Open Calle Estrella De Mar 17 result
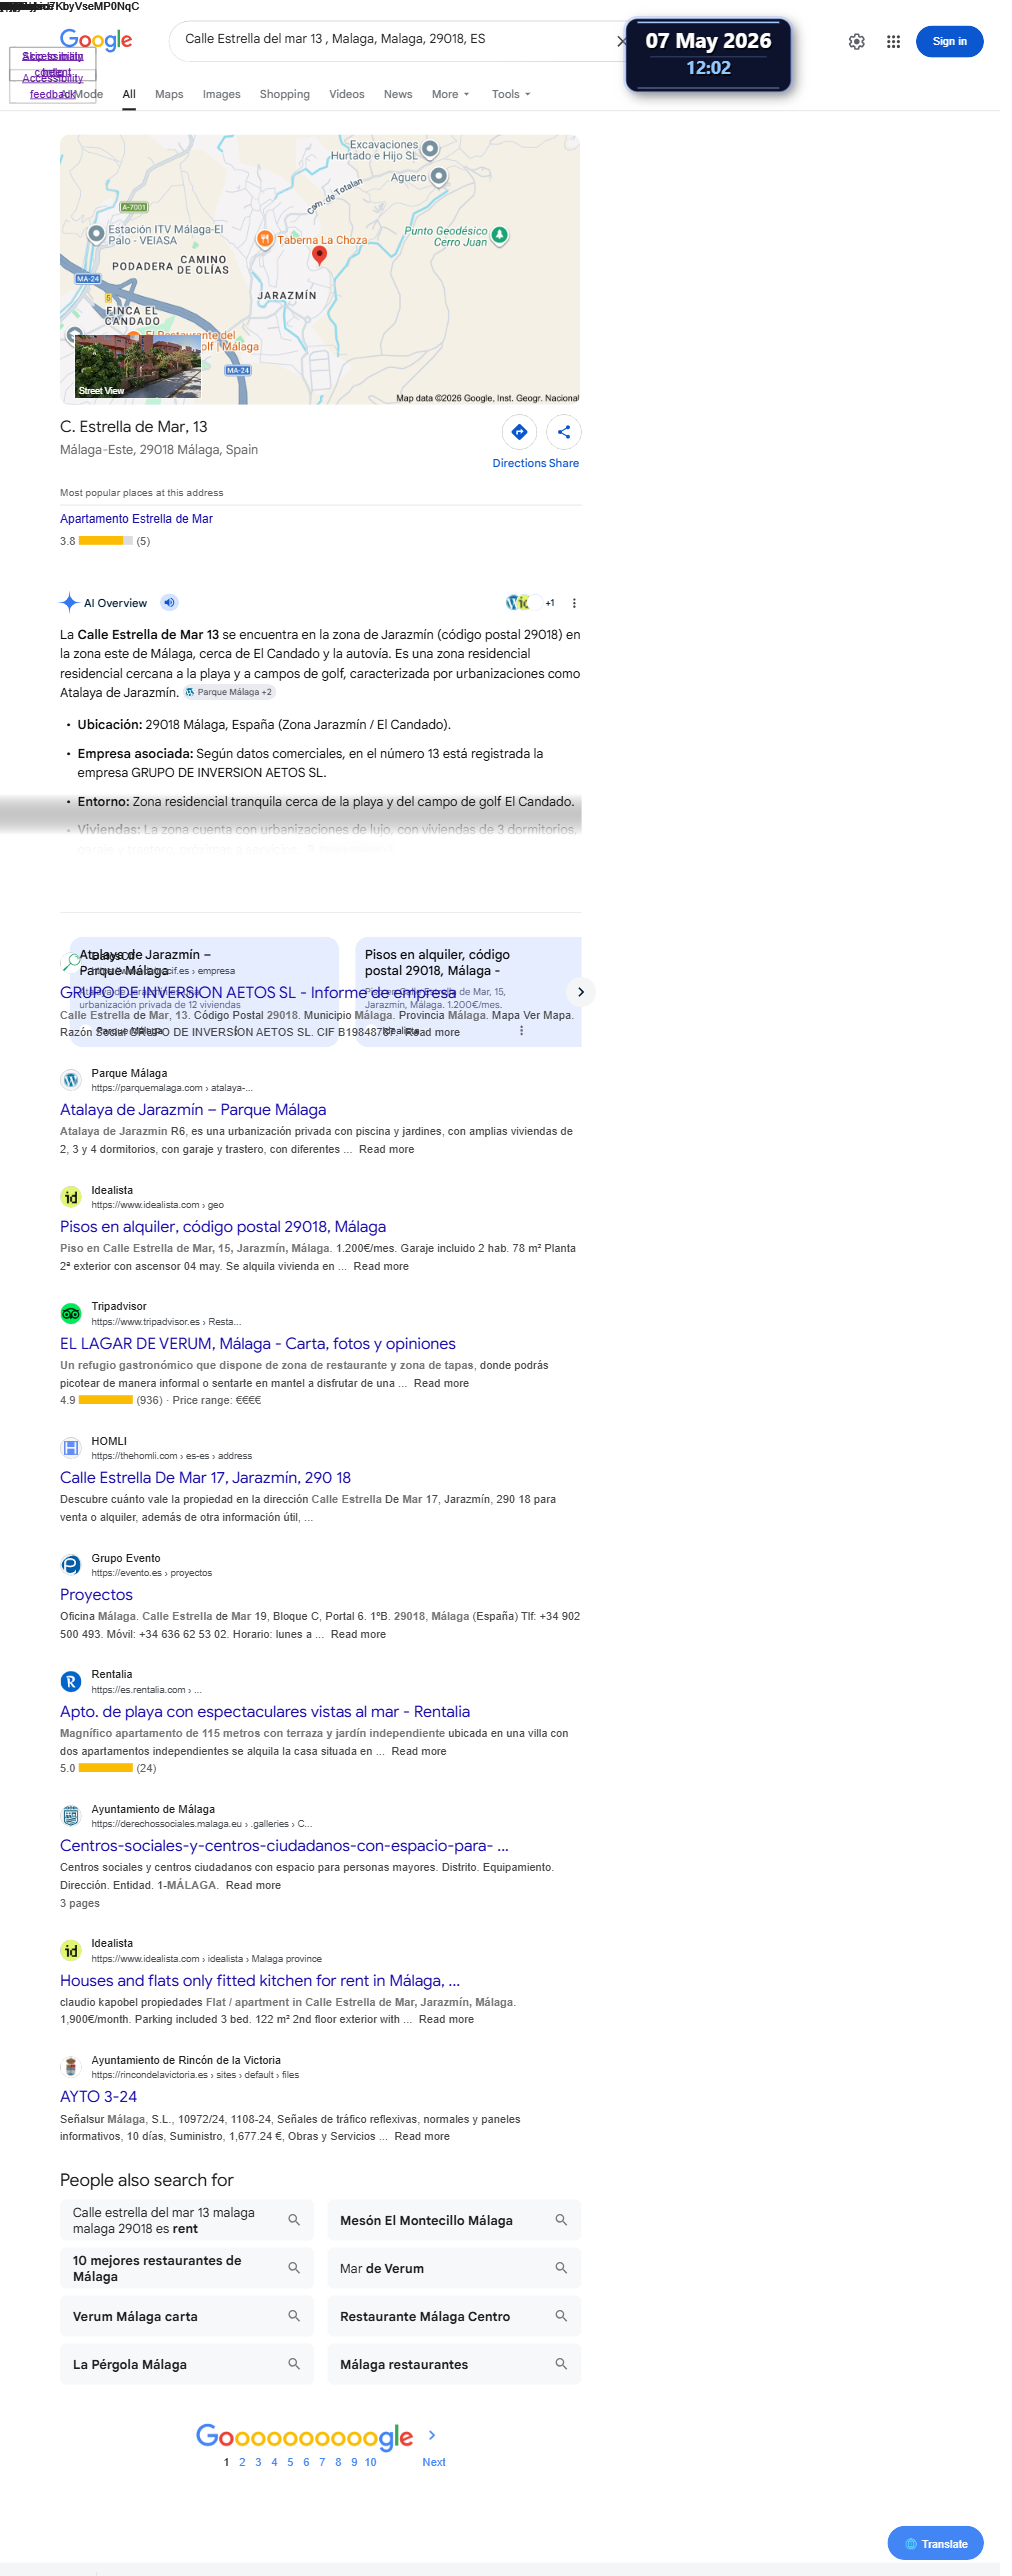1012x2576 pixels. point(205,1477)
